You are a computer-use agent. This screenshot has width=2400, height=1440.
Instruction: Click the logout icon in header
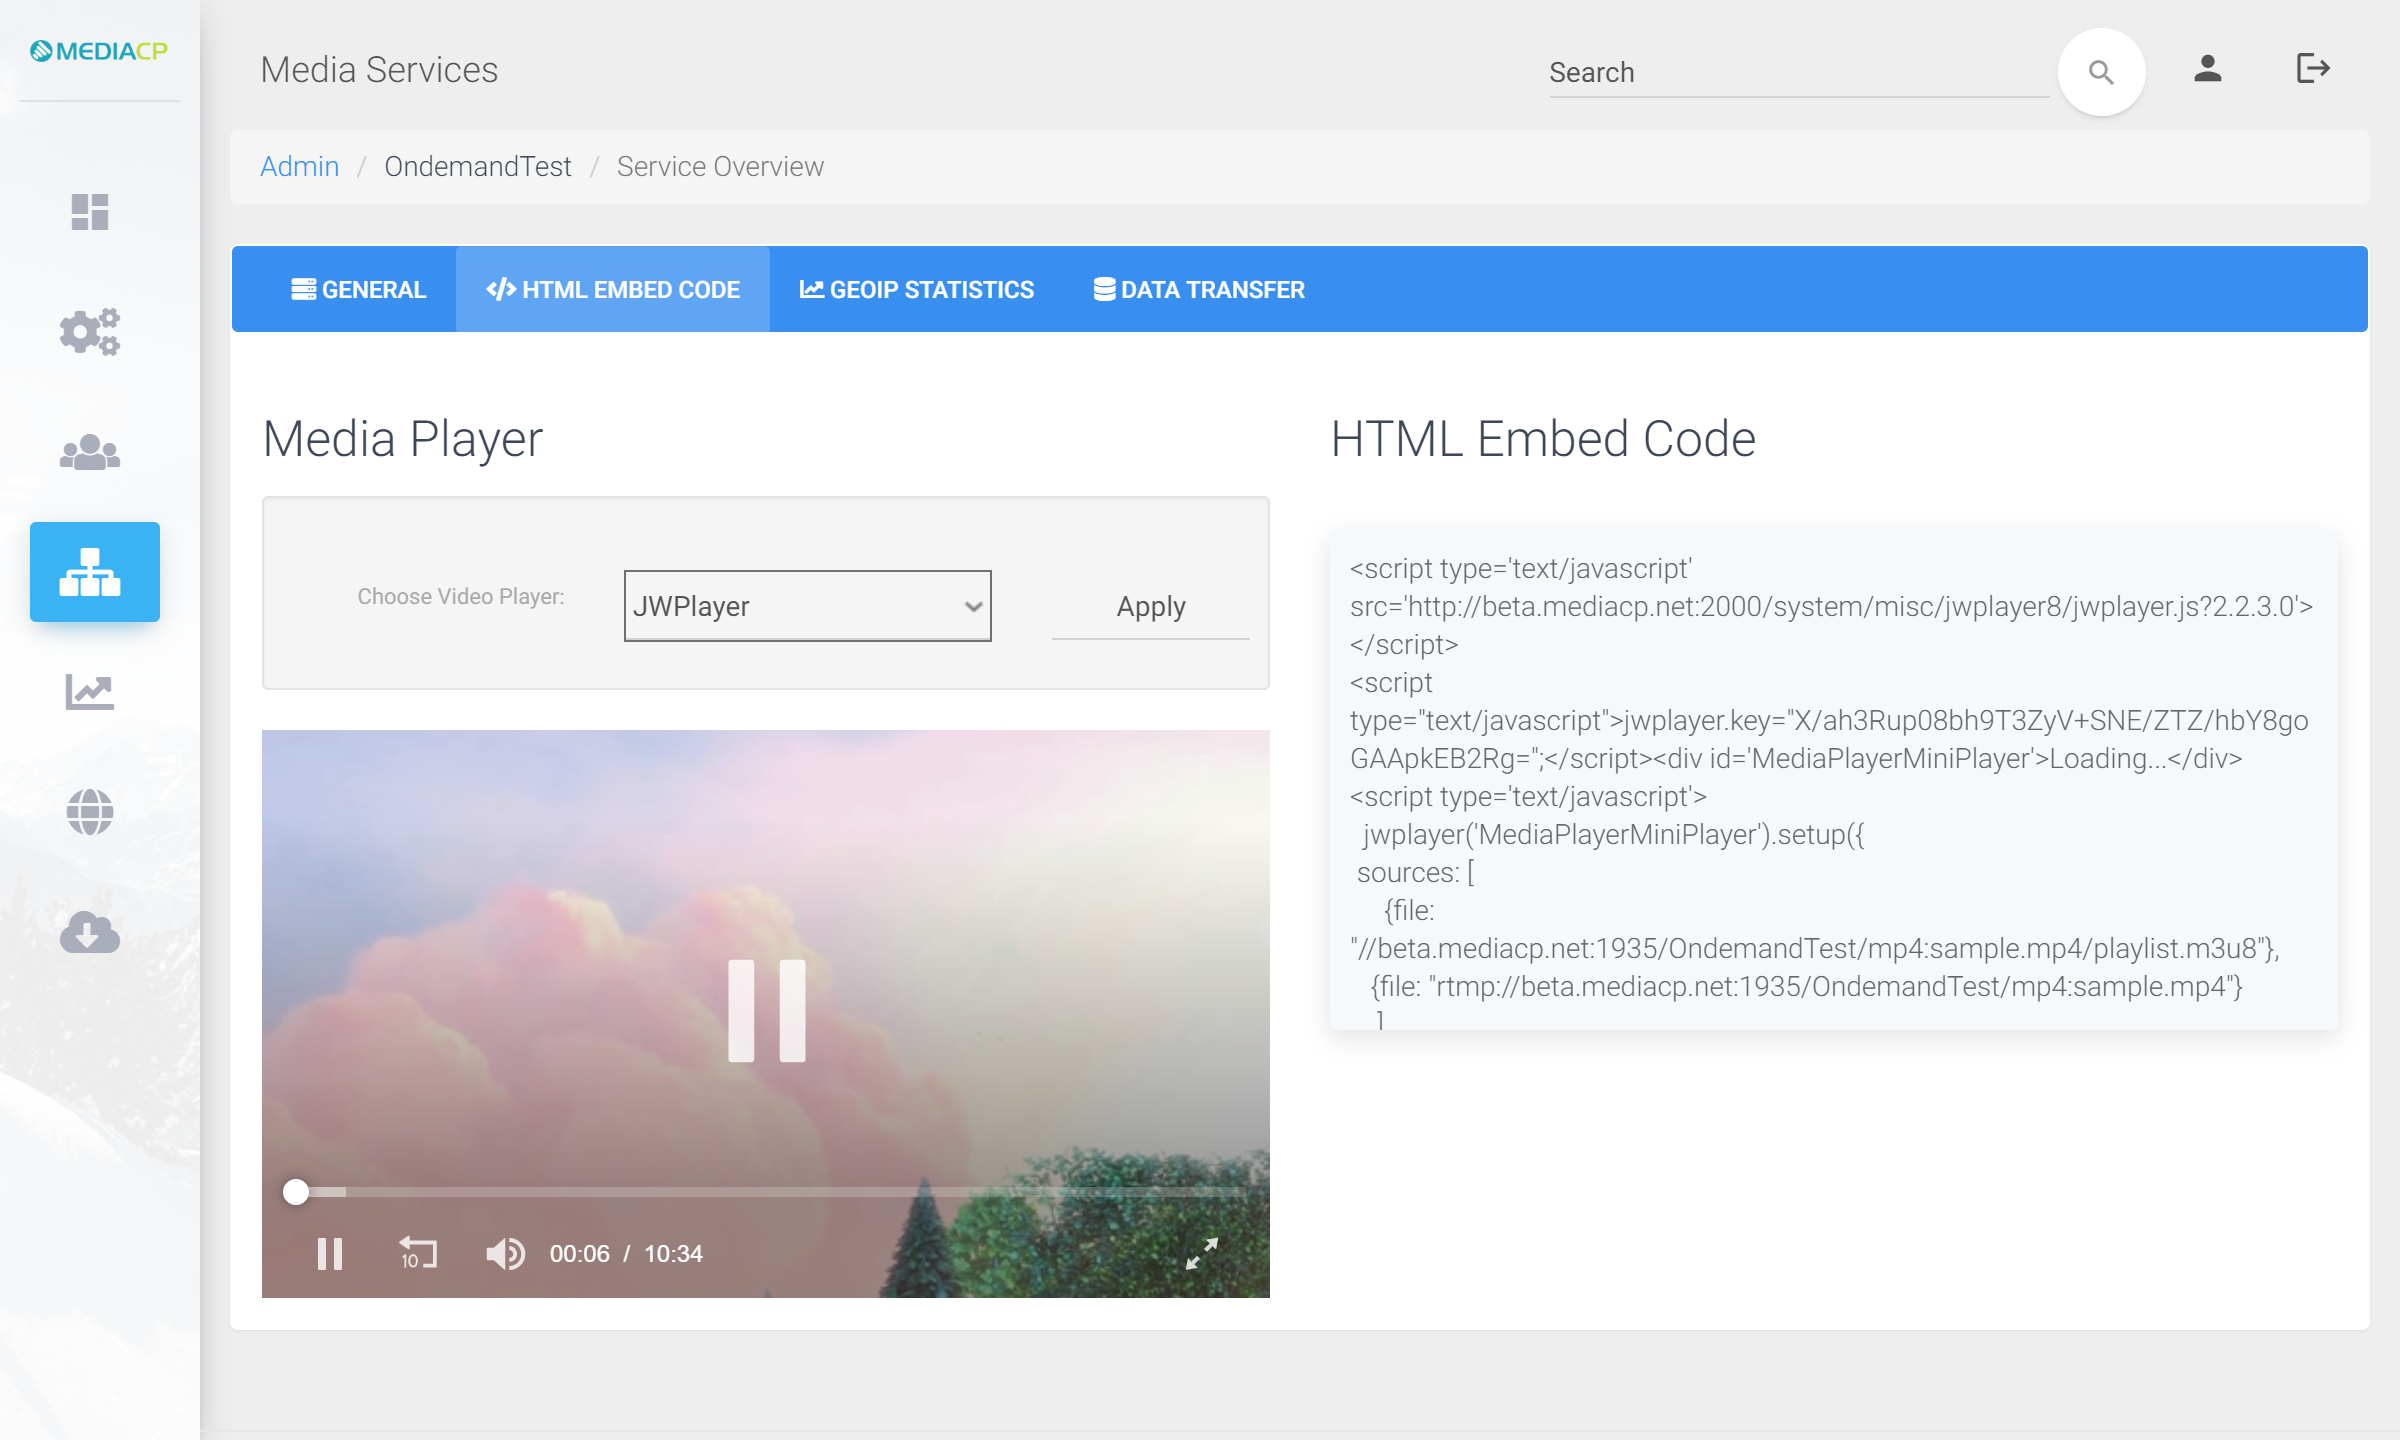2313,69
